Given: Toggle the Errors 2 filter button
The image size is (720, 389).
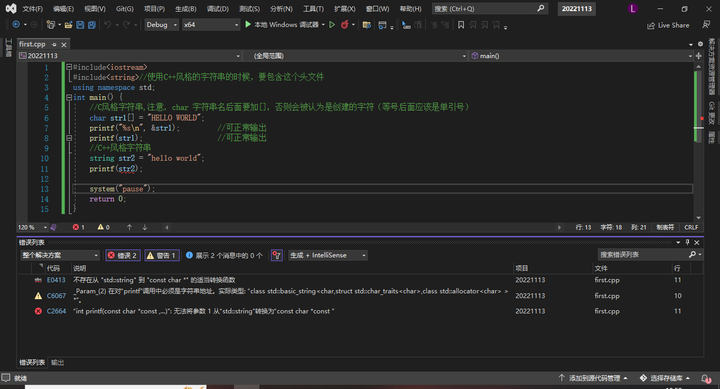Looking at the screenshot, I should coord(123,255).
